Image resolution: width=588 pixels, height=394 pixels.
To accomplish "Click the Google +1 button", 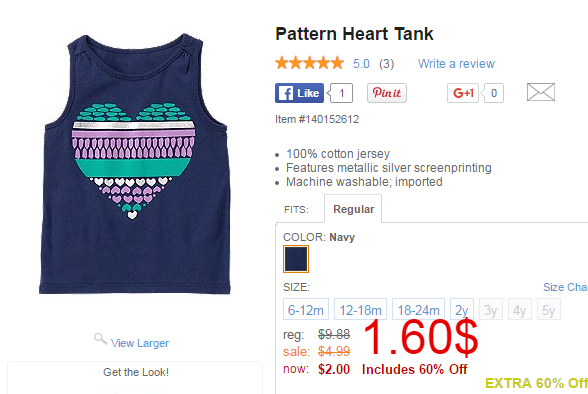I will tap(463, 93).
